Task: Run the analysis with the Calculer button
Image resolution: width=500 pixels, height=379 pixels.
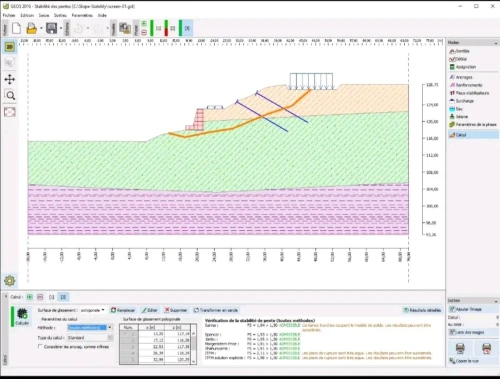Action: tap(22, 316)
